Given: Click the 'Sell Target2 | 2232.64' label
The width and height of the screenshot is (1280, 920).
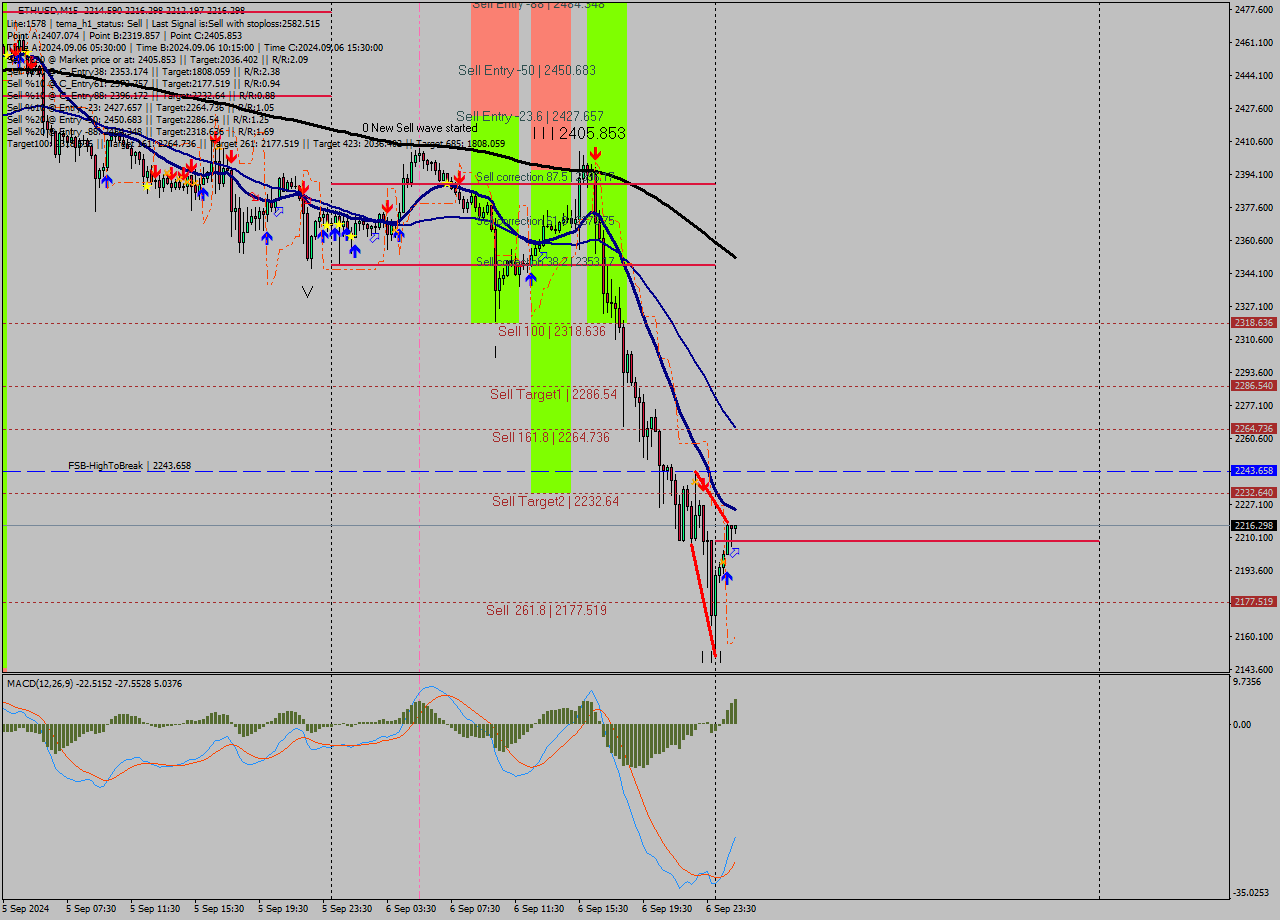Looking at the screenshot, I should point(555,501).
